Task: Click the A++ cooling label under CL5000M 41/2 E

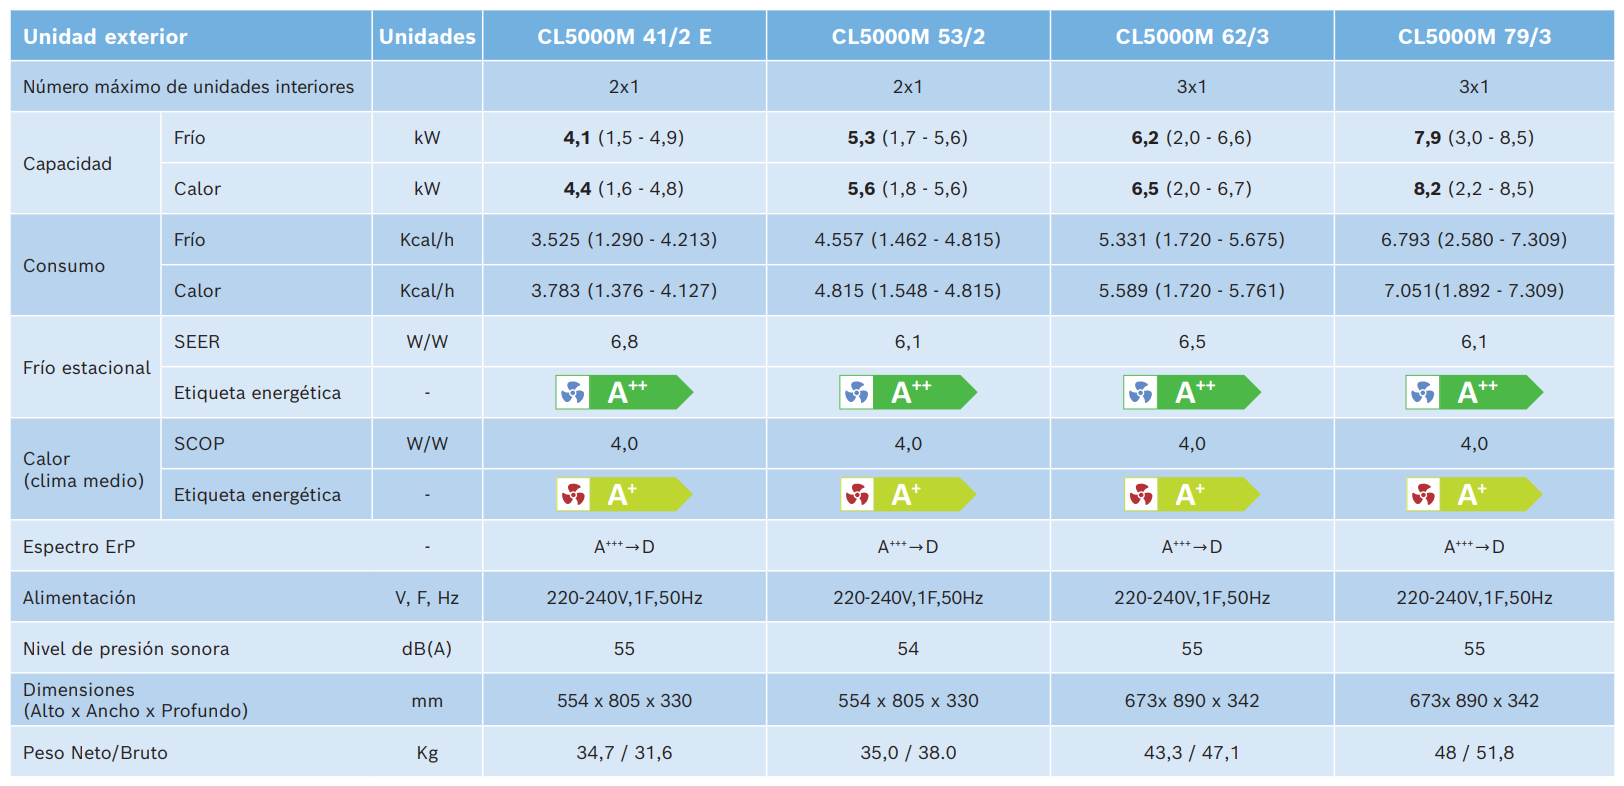Action: (x=624, y=393)
